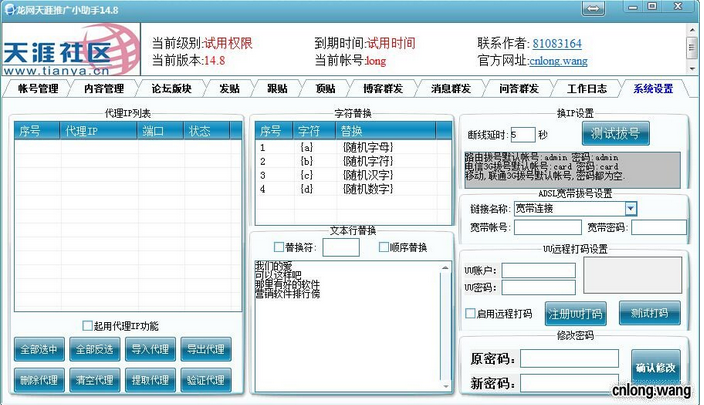Go to the 发贴 tab
The width and height of the screenshot is (704, 405).
229,88
